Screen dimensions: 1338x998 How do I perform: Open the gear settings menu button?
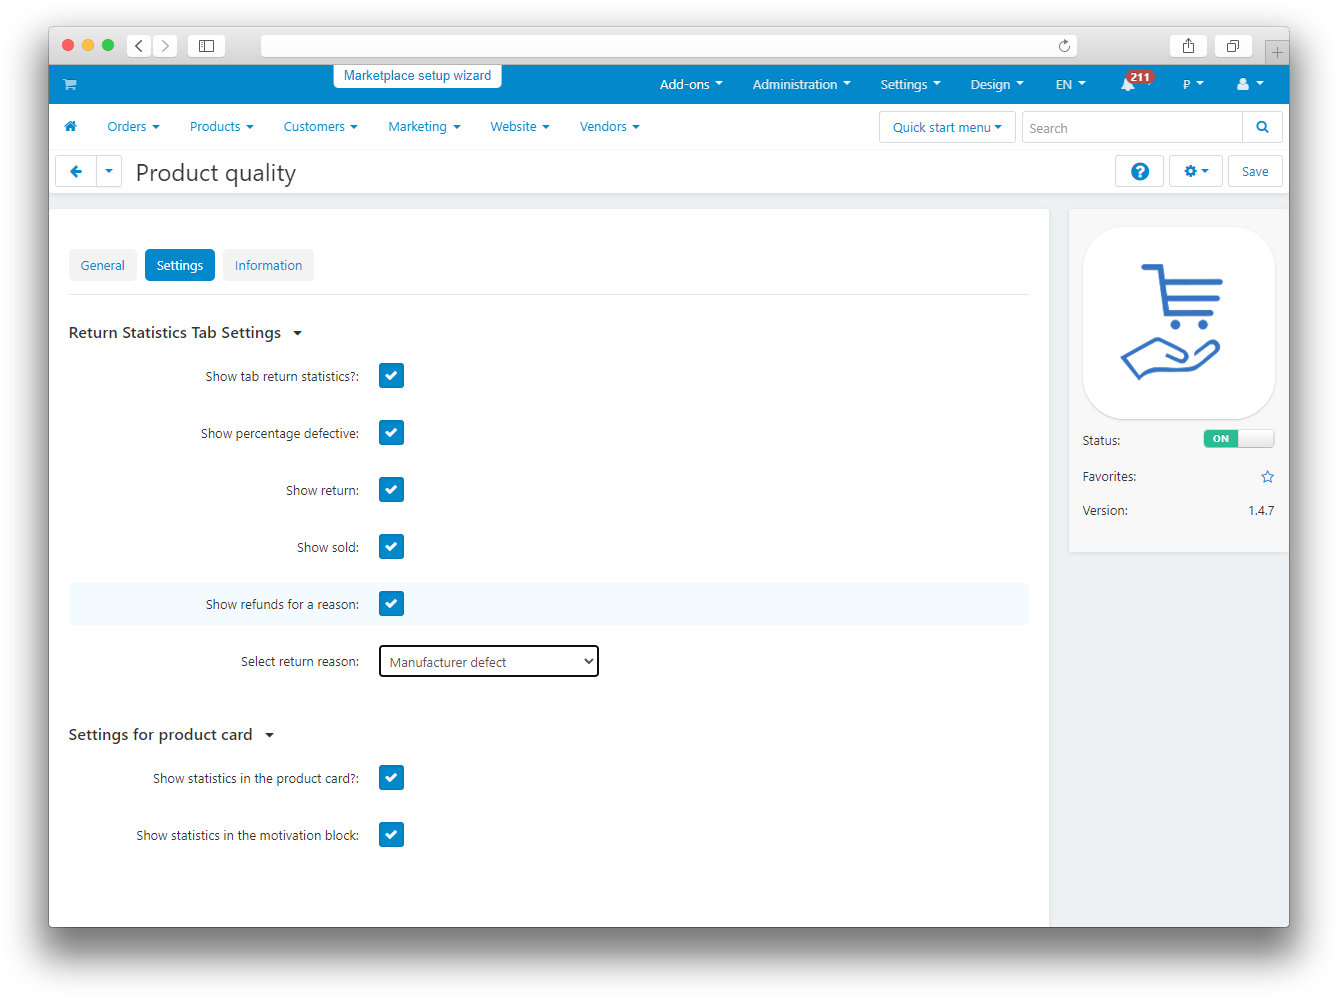1195,172
